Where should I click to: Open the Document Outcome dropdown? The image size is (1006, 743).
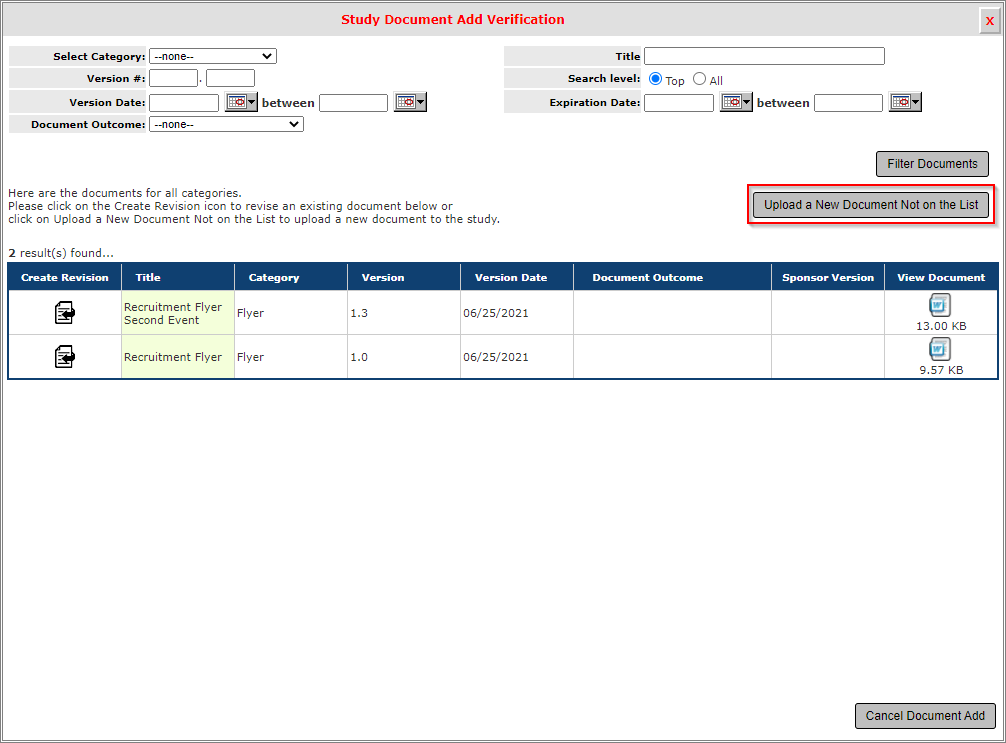point(226,124)
